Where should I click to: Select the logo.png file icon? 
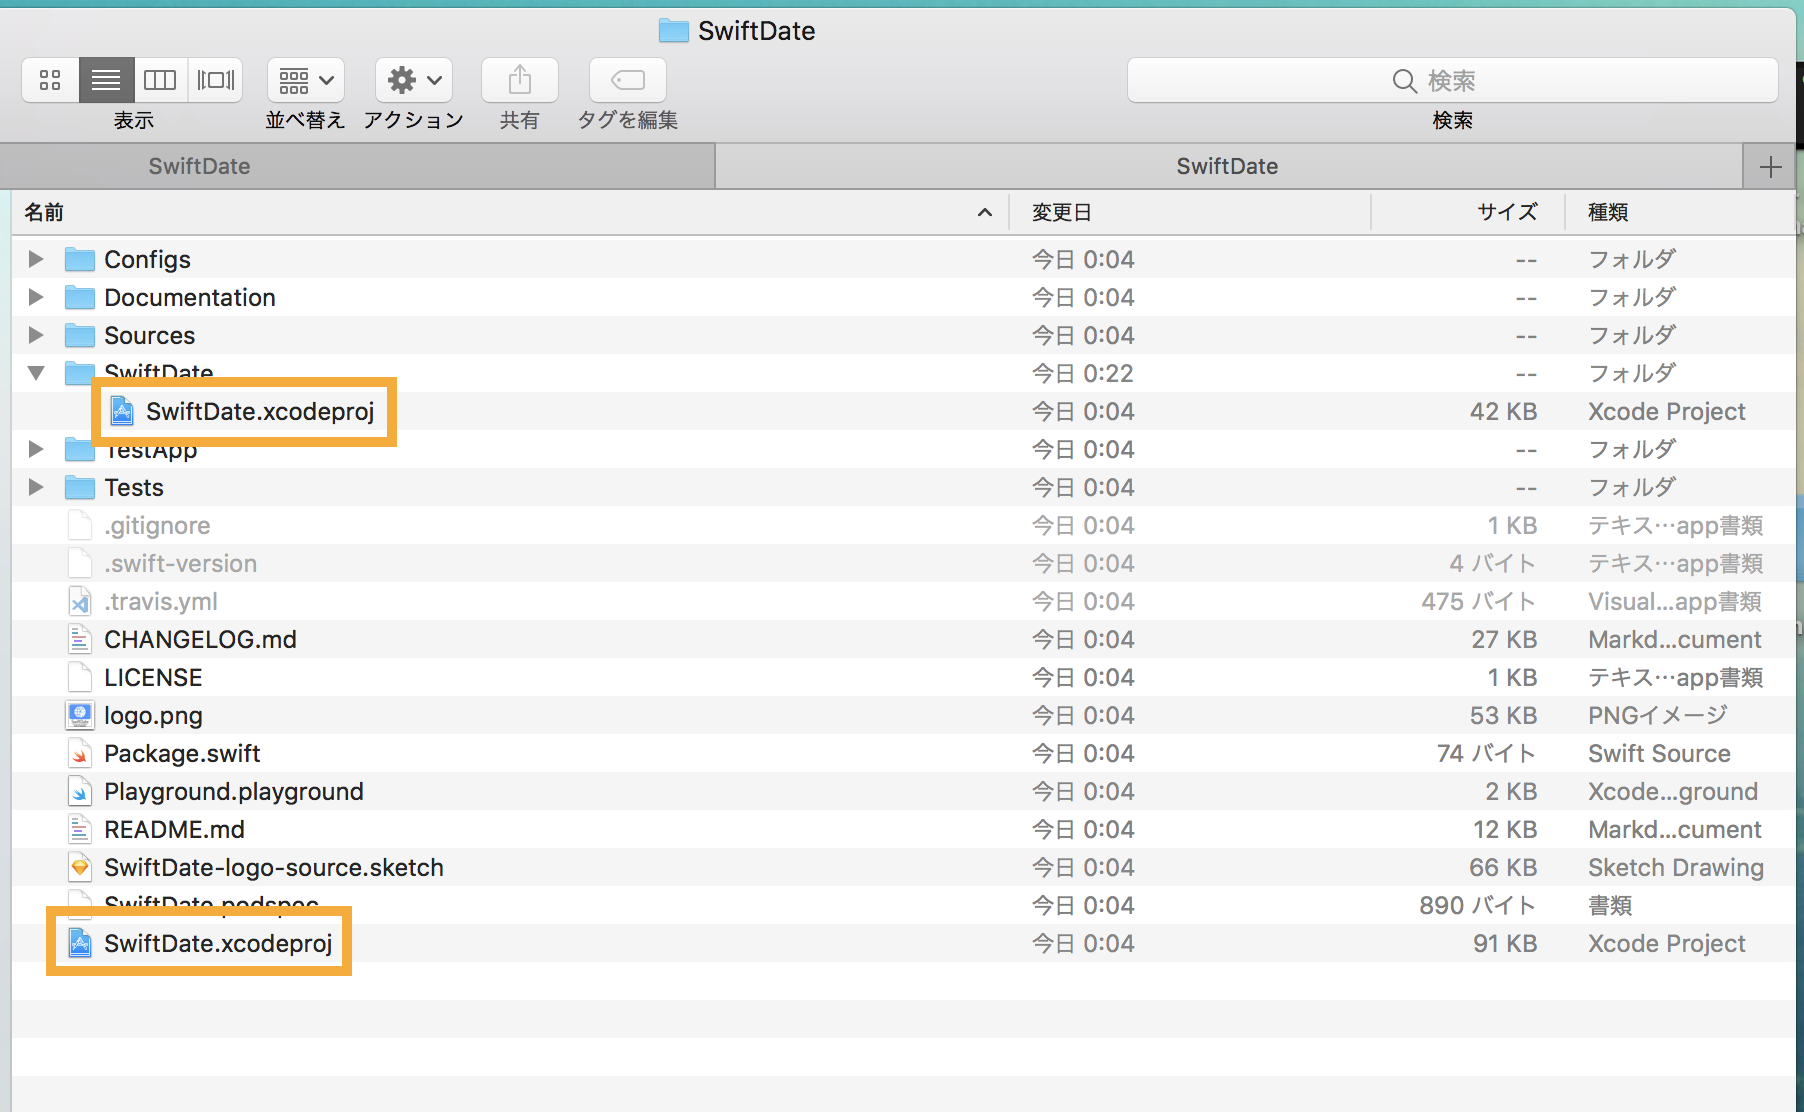pyautogui.click(x=80, y=715)
